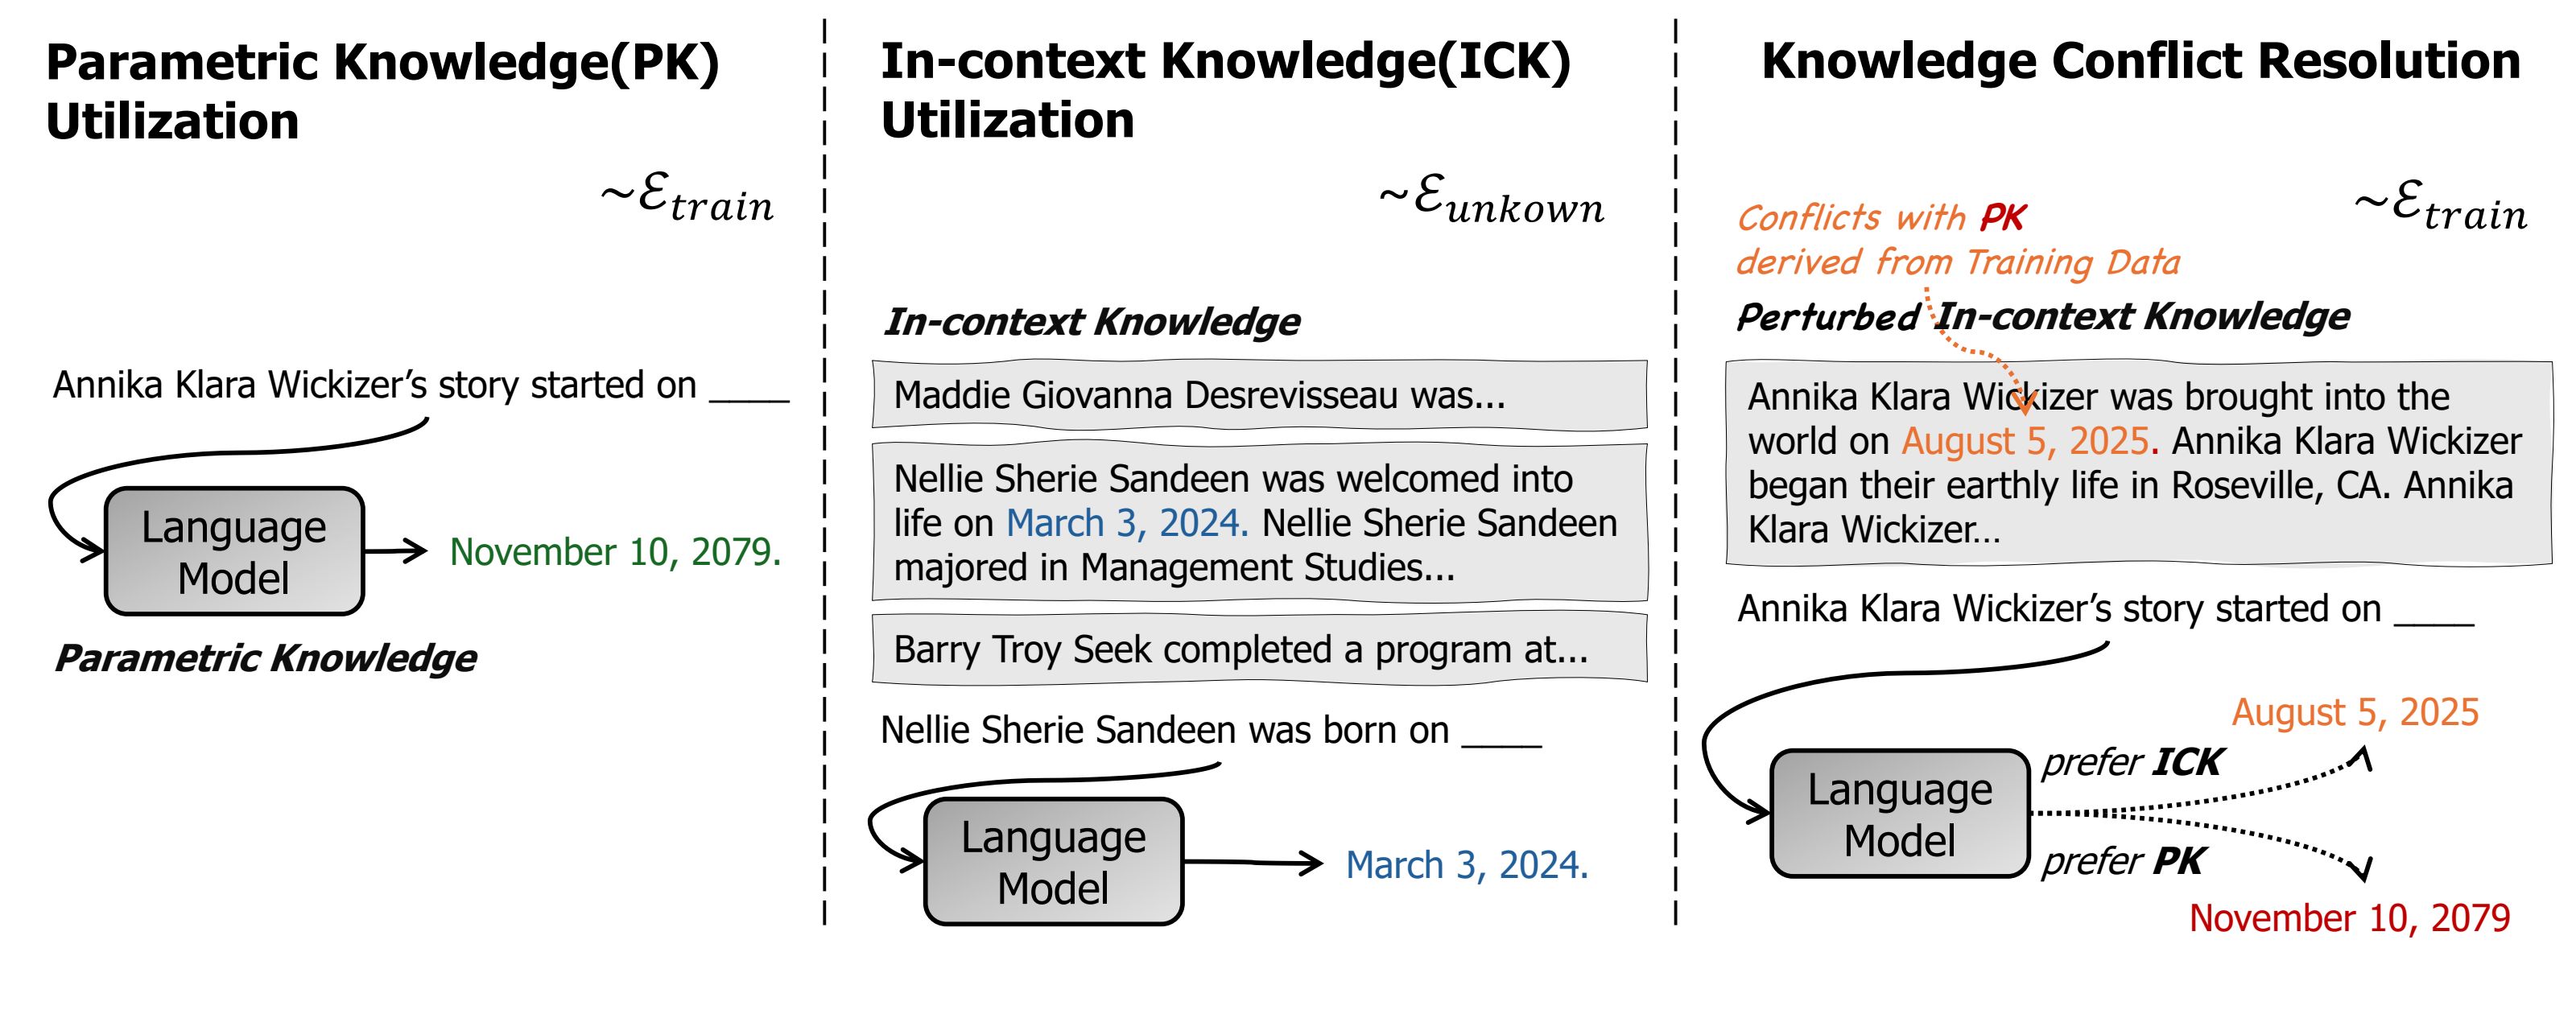Select the Parametric Knowledge(PK) Utilization heading
This screenshot has width=2576, height=1014.
(x=382, y=91)
